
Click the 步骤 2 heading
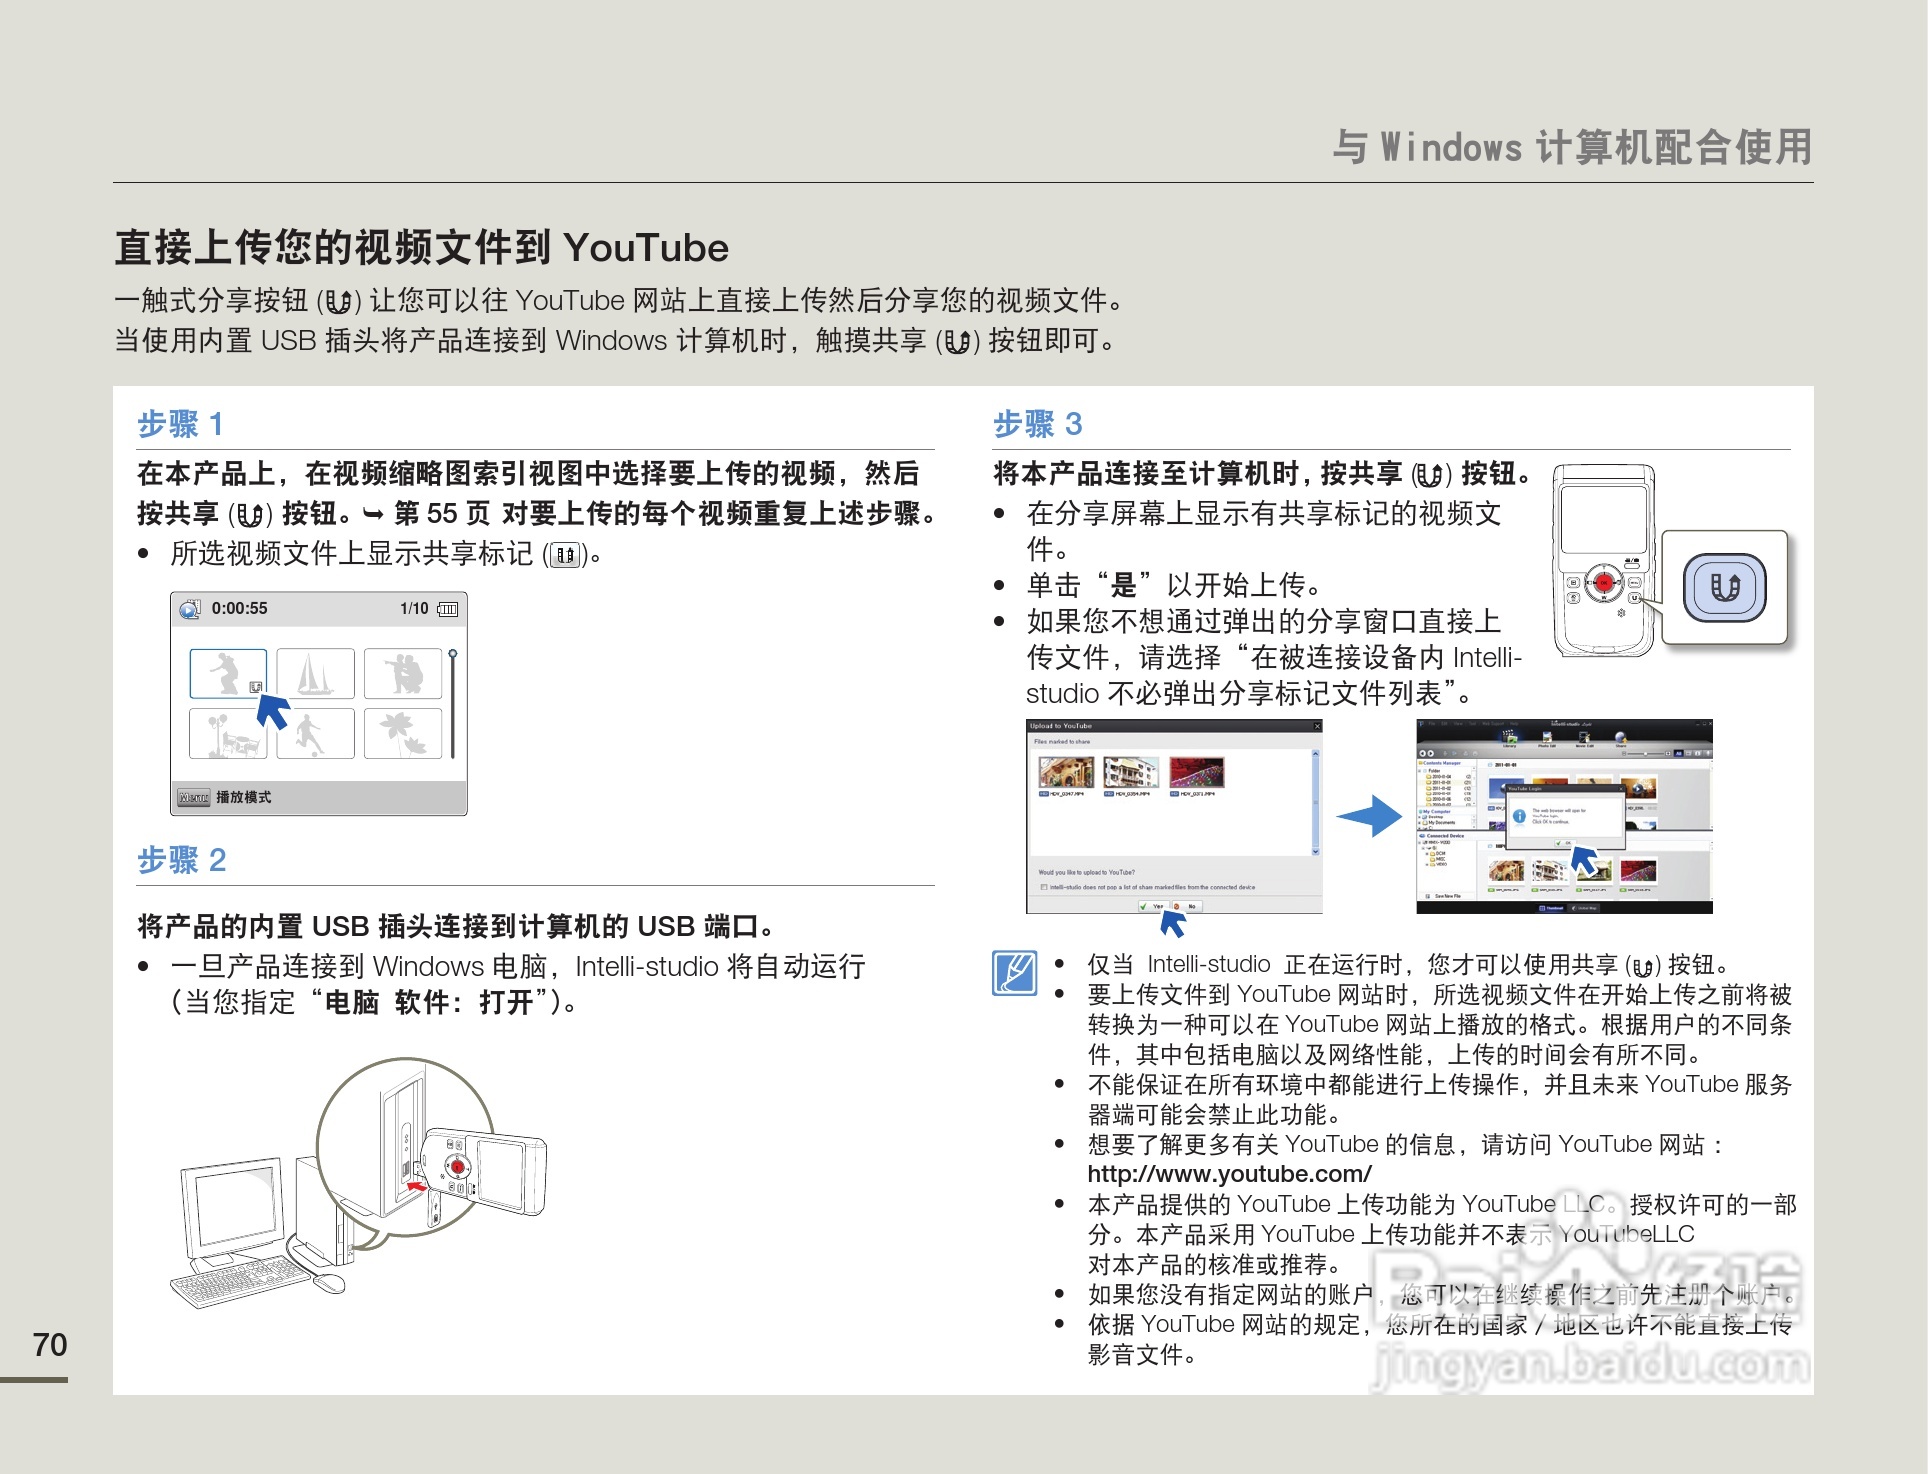tap(182, 860)
